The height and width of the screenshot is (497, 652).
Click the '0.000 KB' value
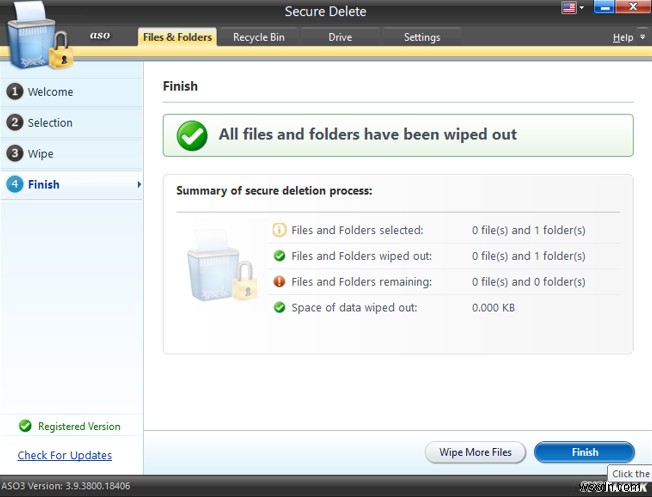point(493,308)
